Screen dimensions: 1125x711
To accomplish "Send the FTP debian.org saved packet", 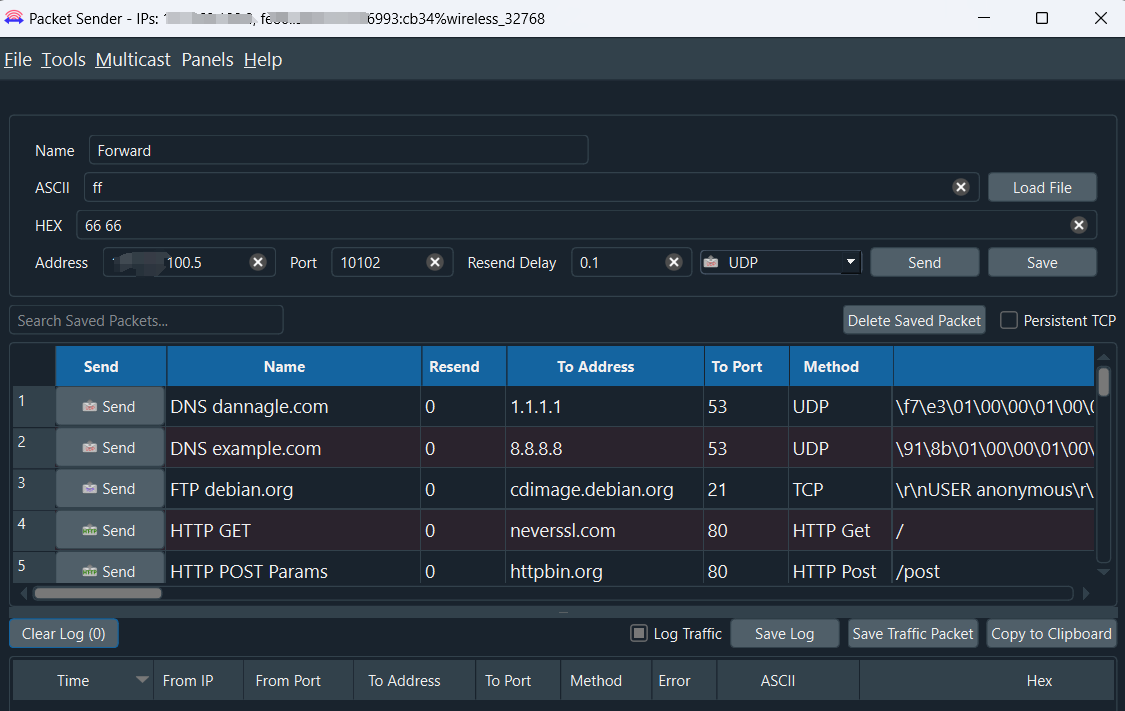I will [x=109, y=489].
